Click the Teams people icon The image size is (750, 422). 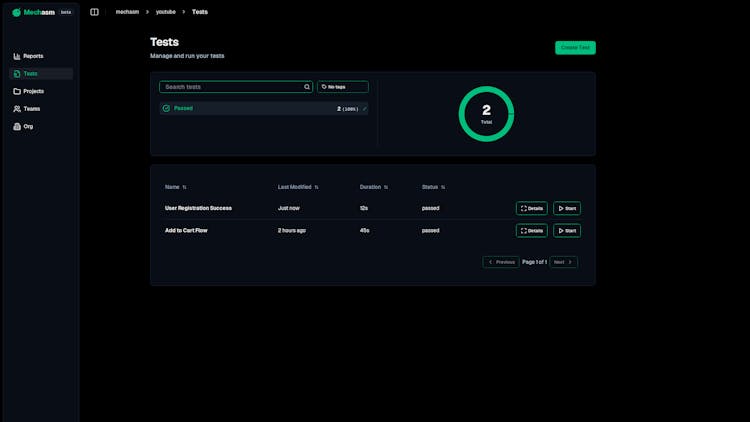pos(17,109)
